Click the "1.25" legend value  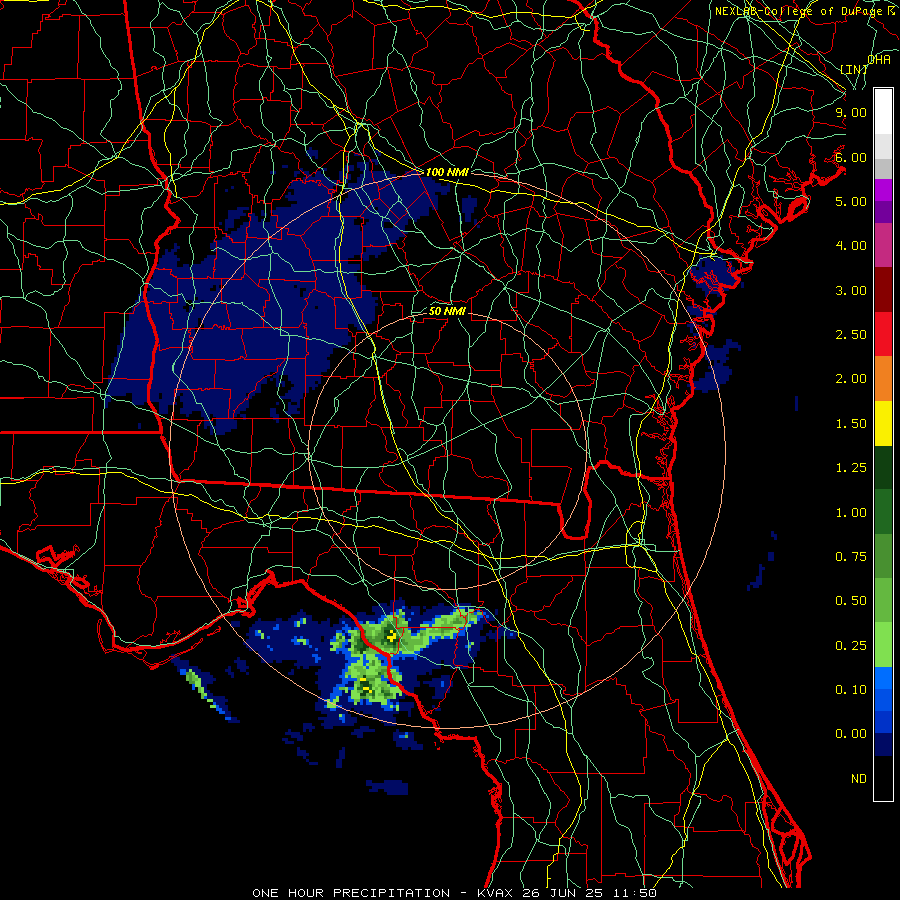[851, 468]
